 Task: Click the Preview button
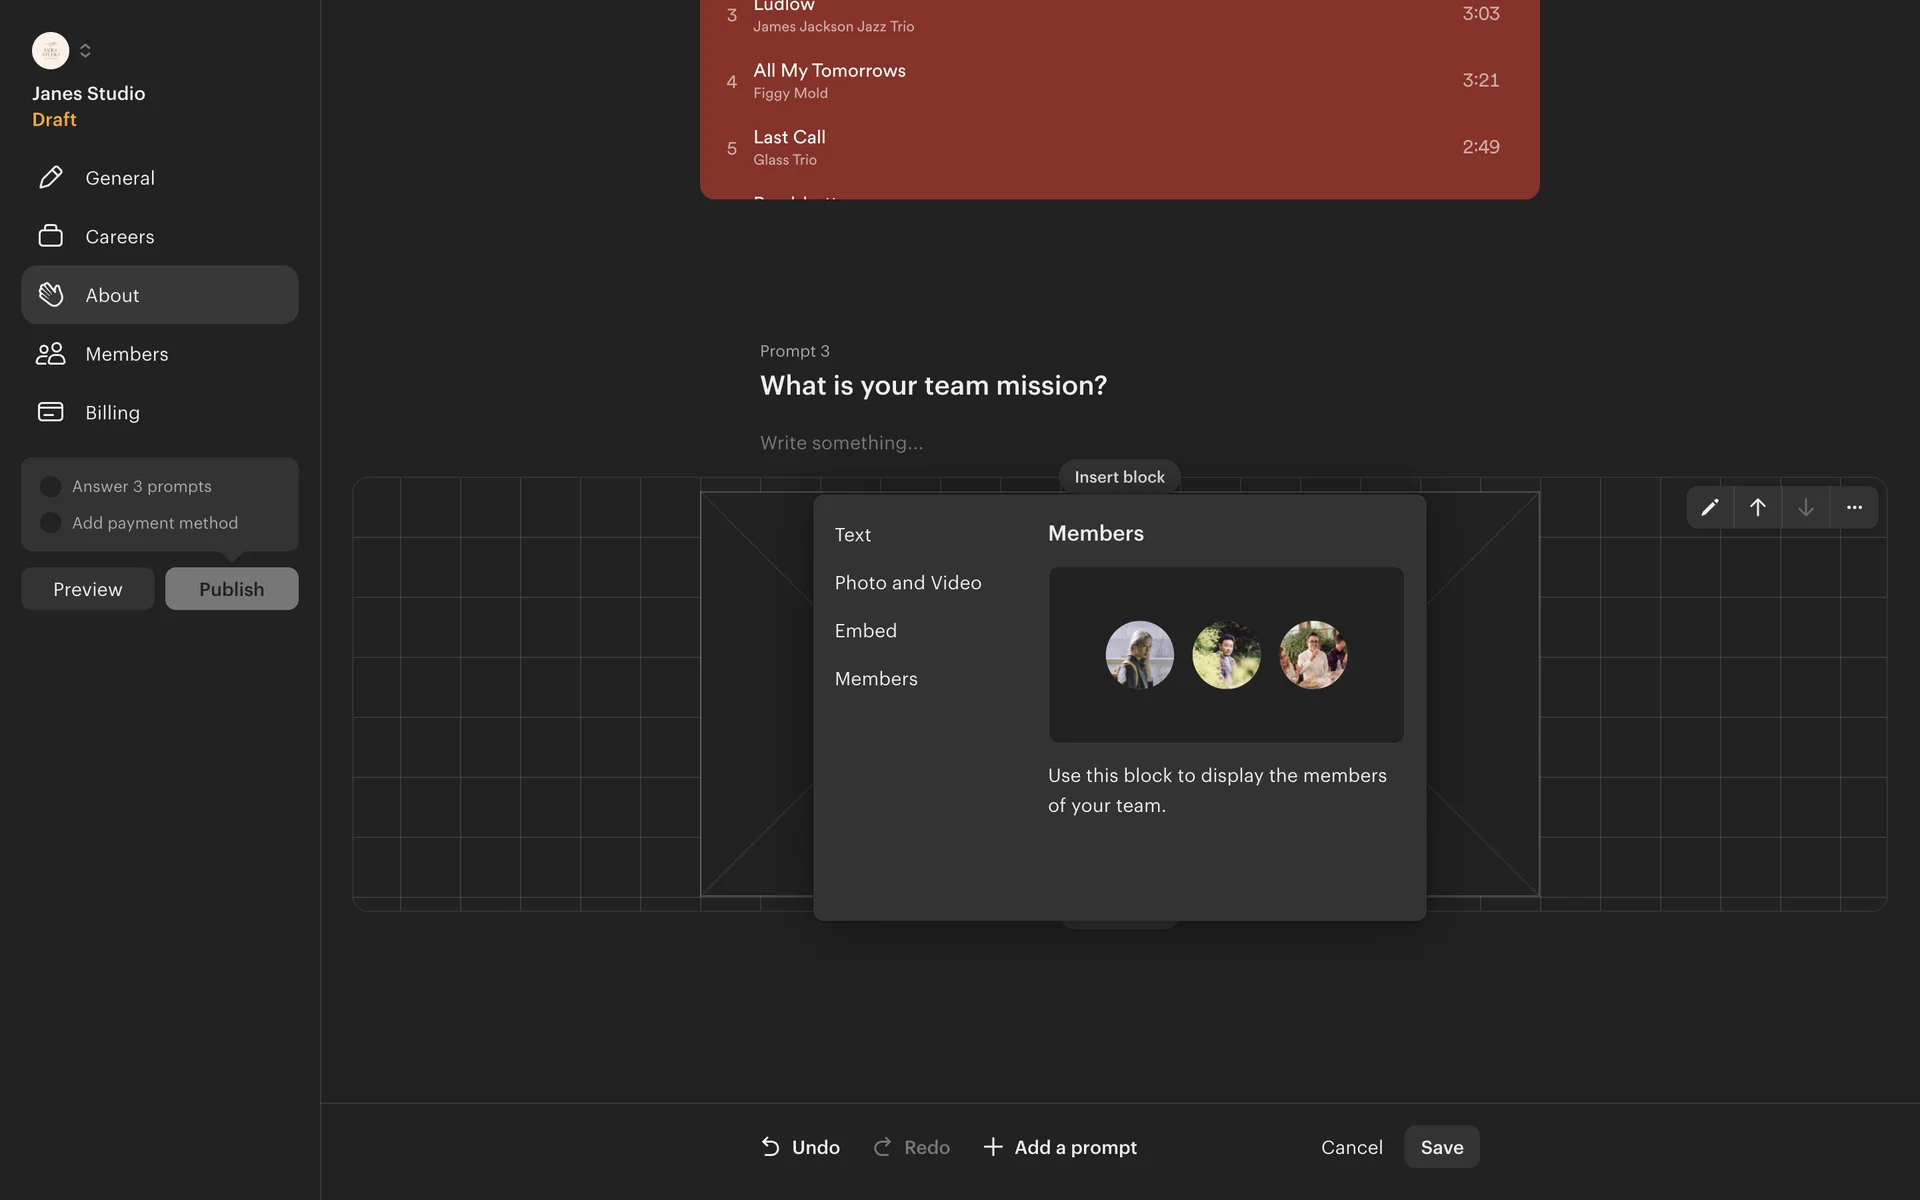point(88,589)
